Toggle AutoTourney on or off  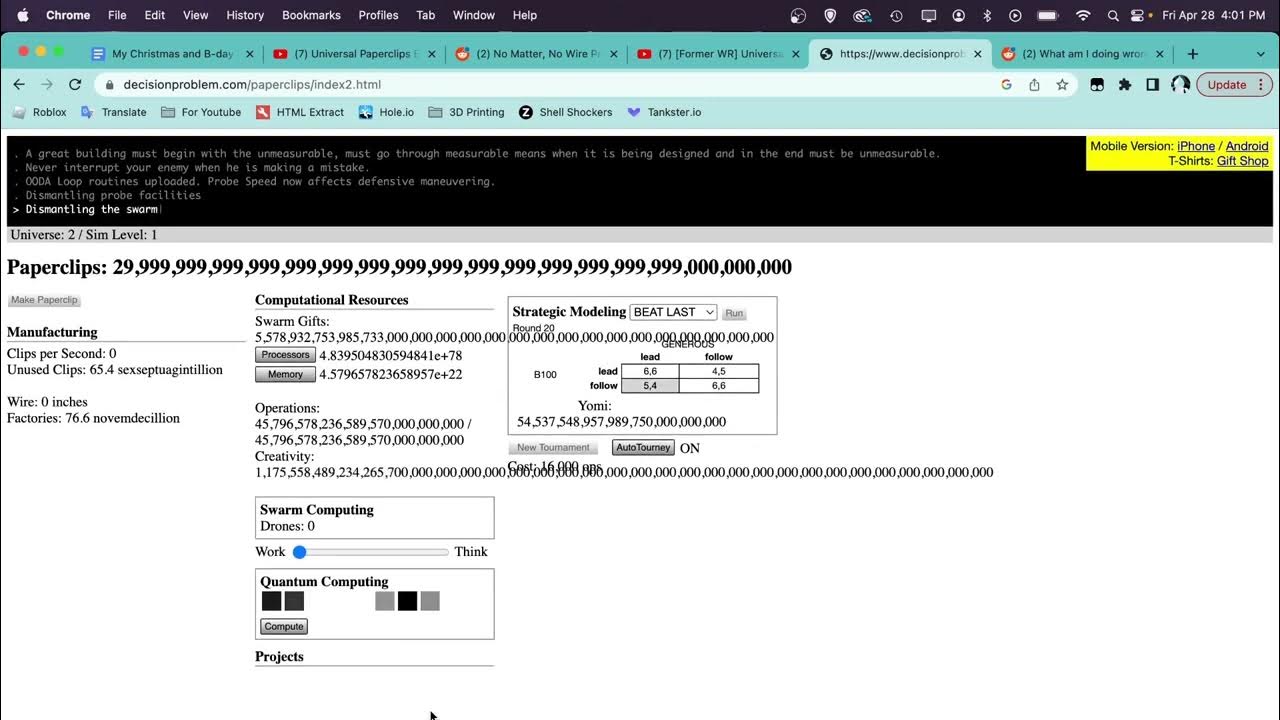point(643,448)
